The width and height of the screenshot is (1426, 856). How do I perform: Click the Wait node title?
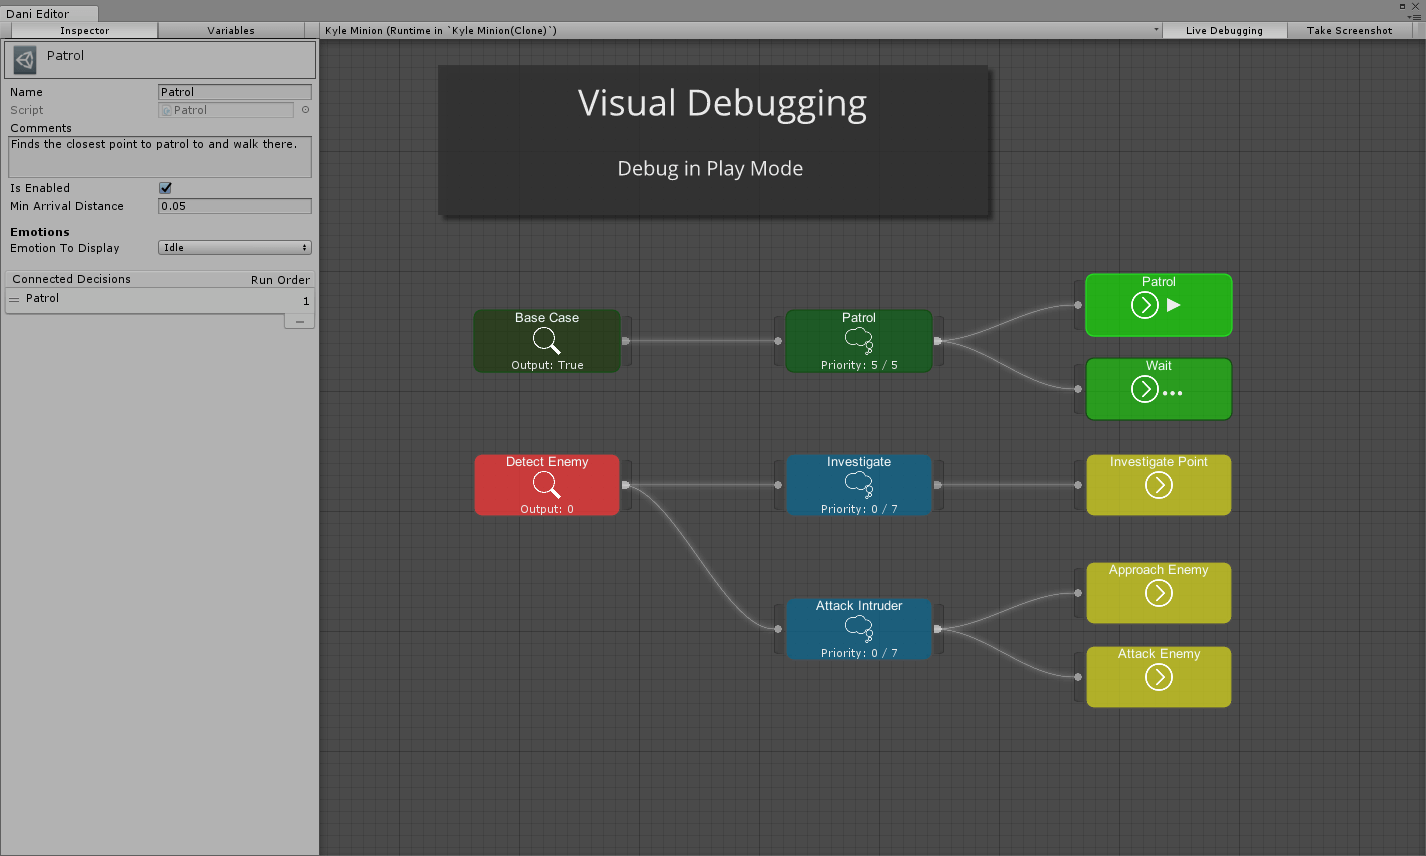1159,365
